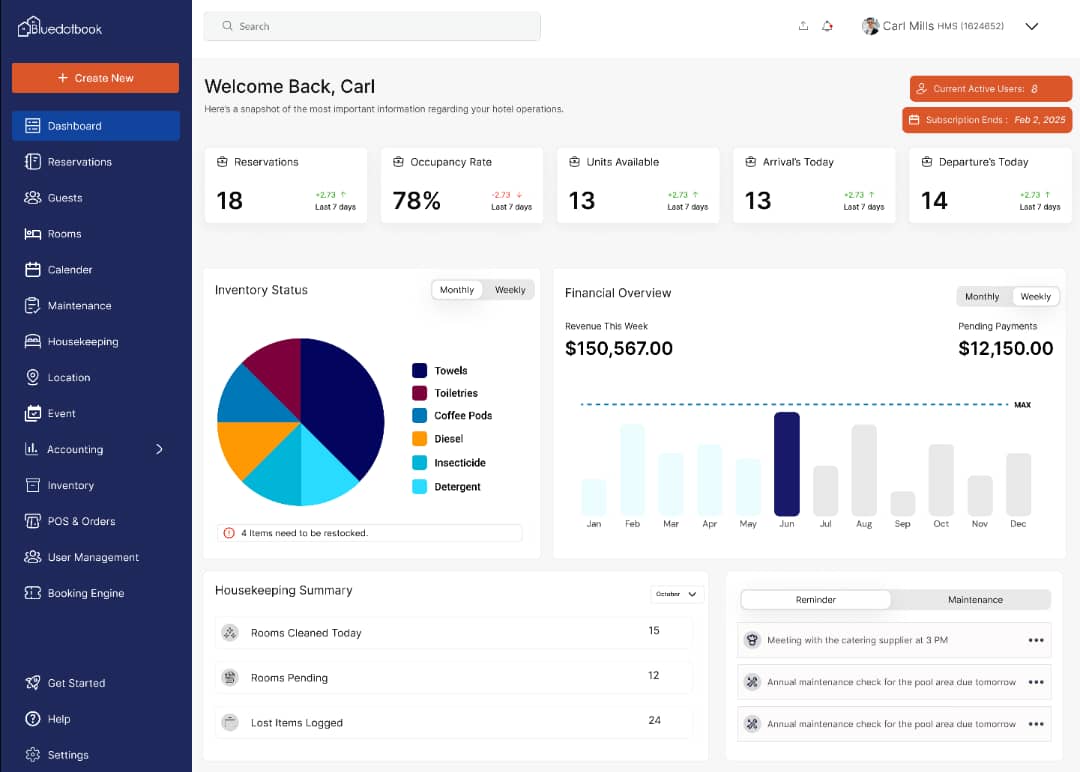Viewport: 1080px width, 772px height.
Task: Open the Departure's Today stat card
Action: coord(990,185)
